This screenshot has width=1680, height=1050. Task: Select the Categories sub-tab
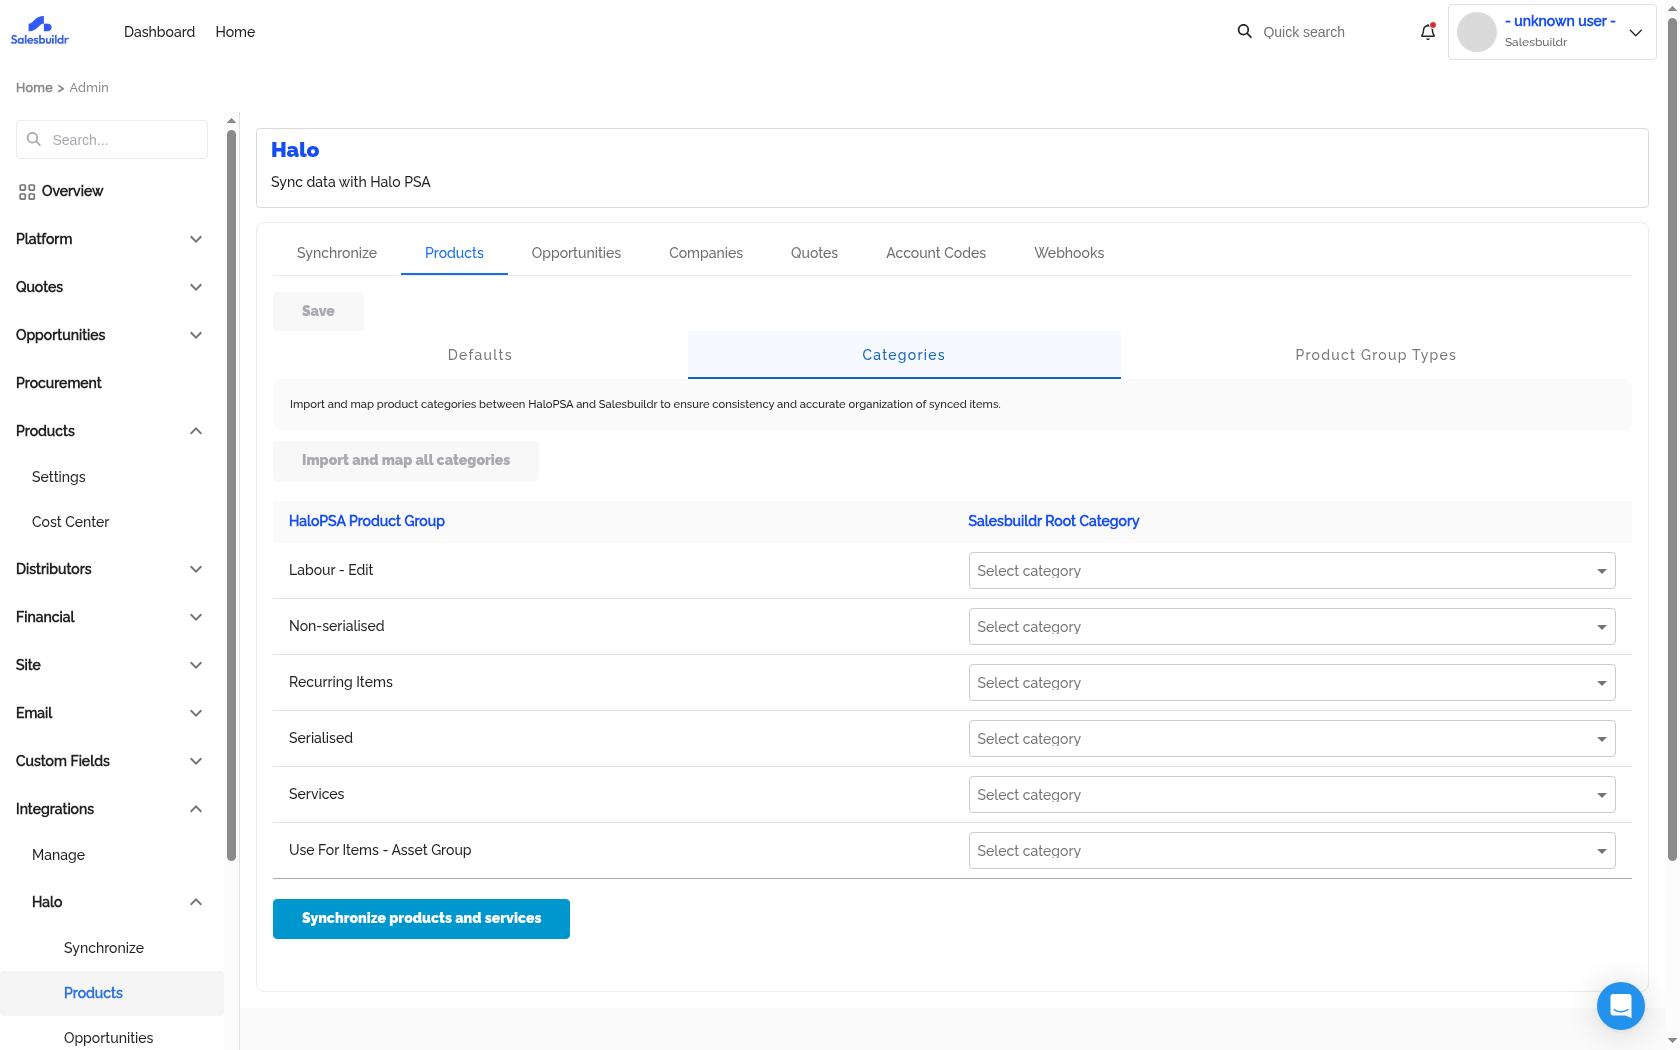pos(904,355)
